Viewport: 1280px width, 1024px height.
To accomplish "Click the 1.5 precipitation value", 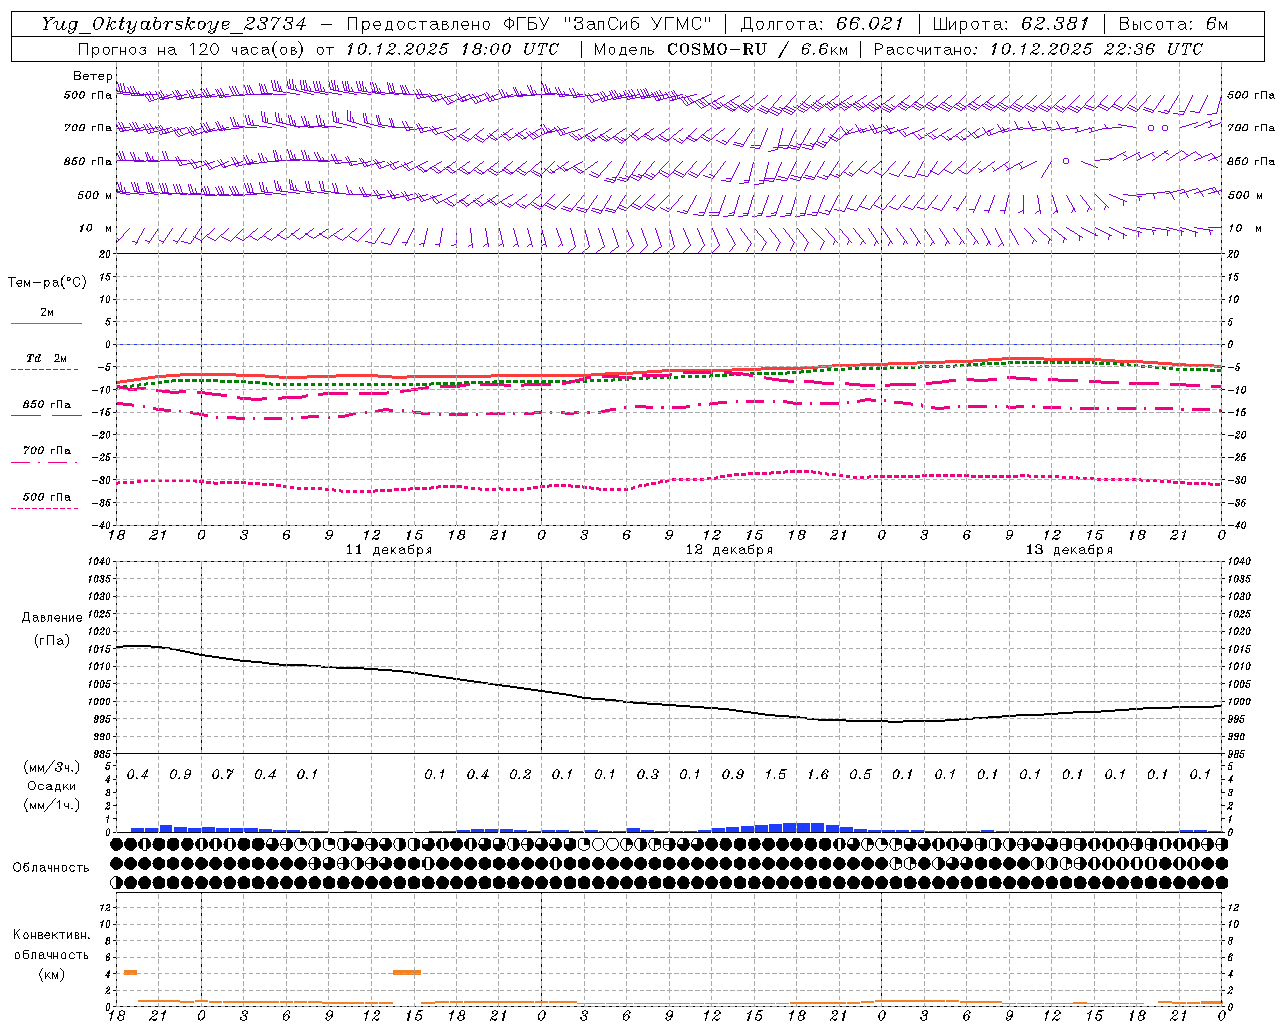I will click(775, 775).
